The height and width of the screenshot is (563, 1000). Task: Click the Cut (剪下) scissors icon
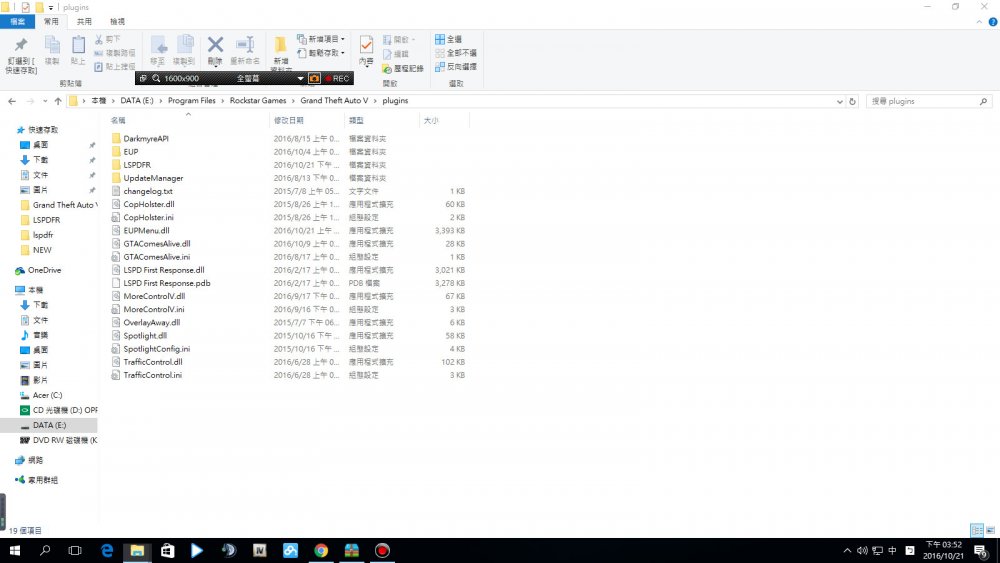coord(108,40)
